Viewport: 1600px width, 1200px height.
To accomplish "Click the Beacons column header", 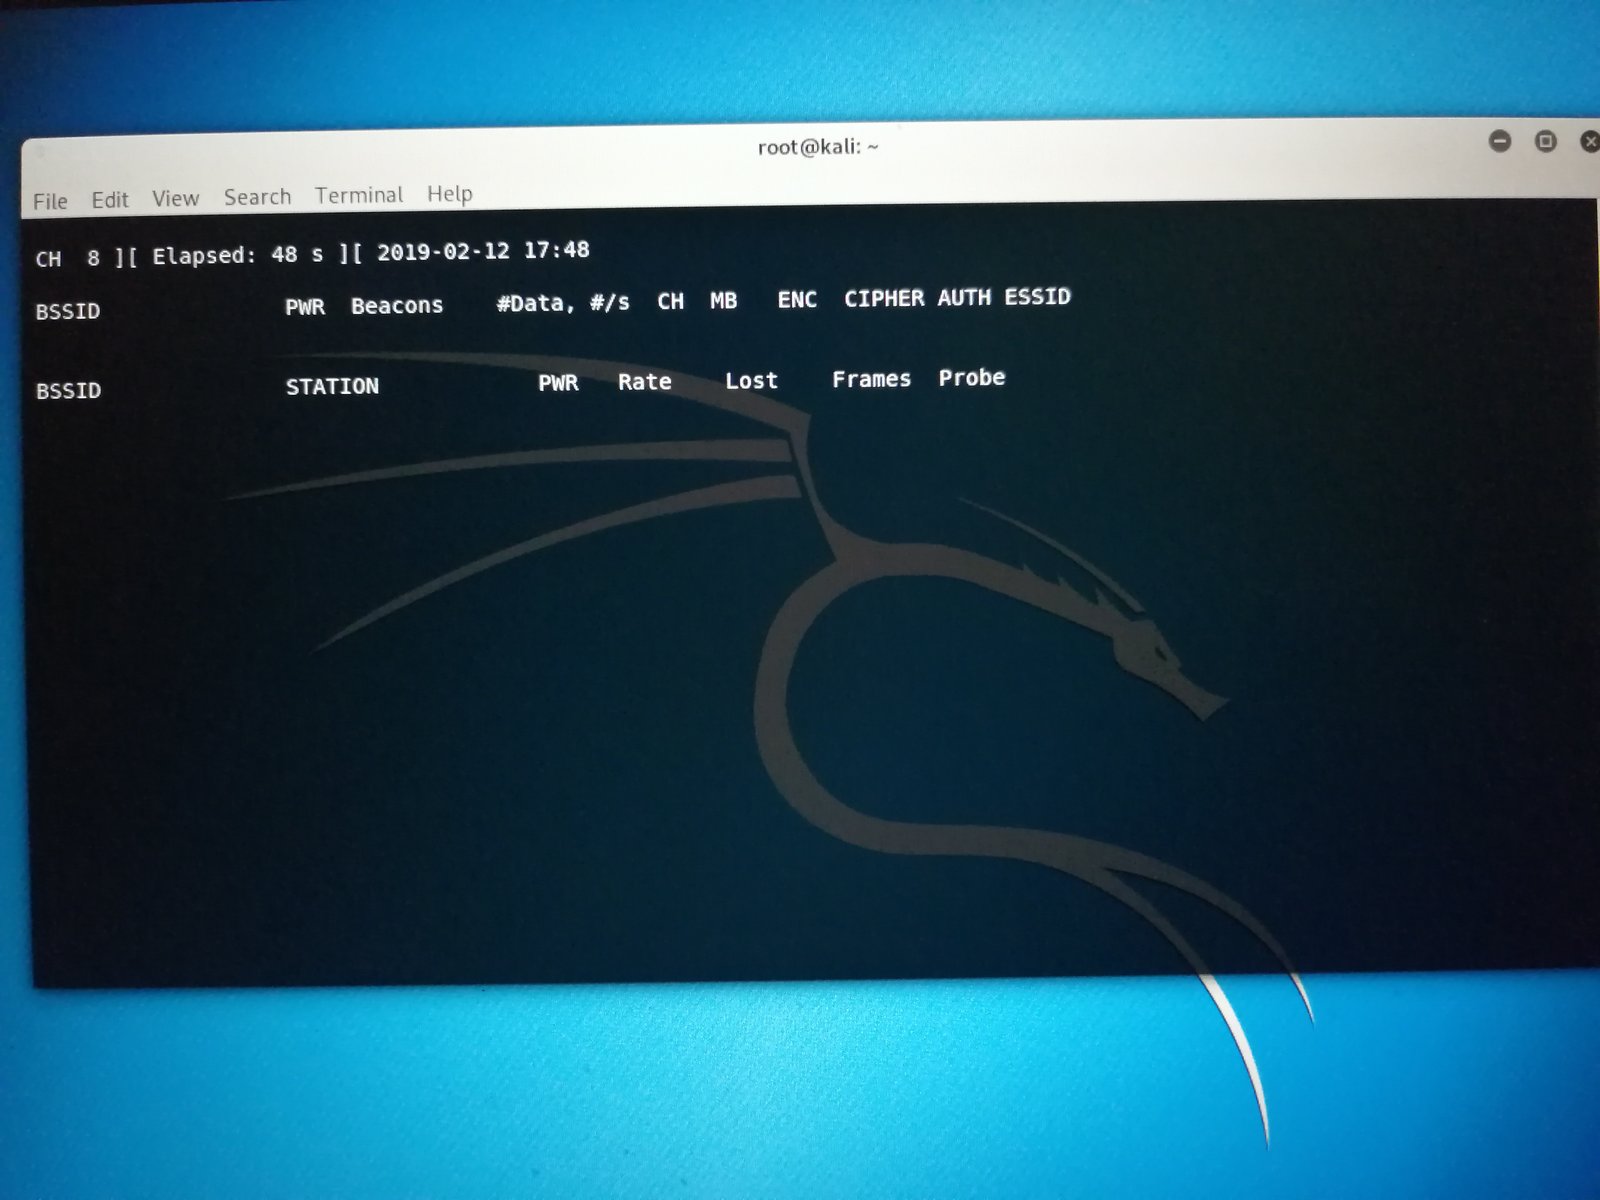I will [x=396, y=306].
